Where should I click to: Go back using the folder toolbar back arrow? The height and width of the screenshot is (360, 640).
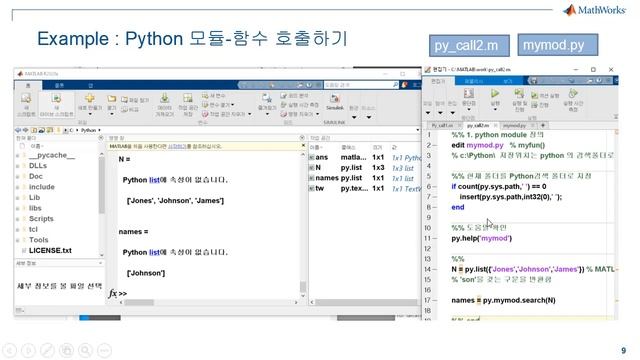[x=18, y=130]
